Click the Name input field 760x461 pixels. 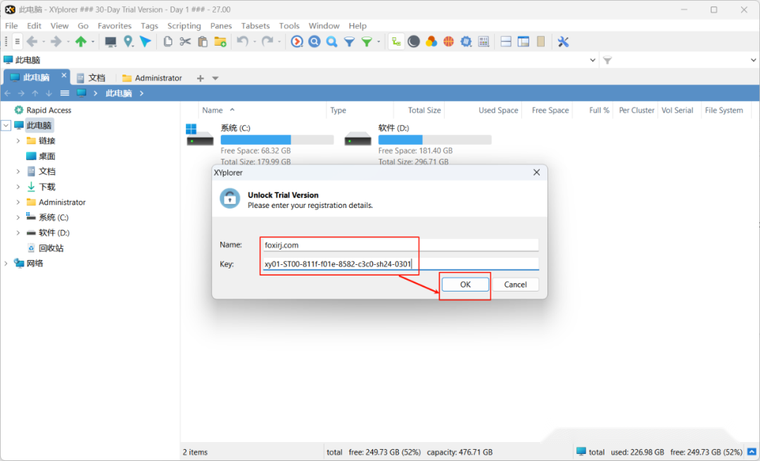tap(401, 245)
